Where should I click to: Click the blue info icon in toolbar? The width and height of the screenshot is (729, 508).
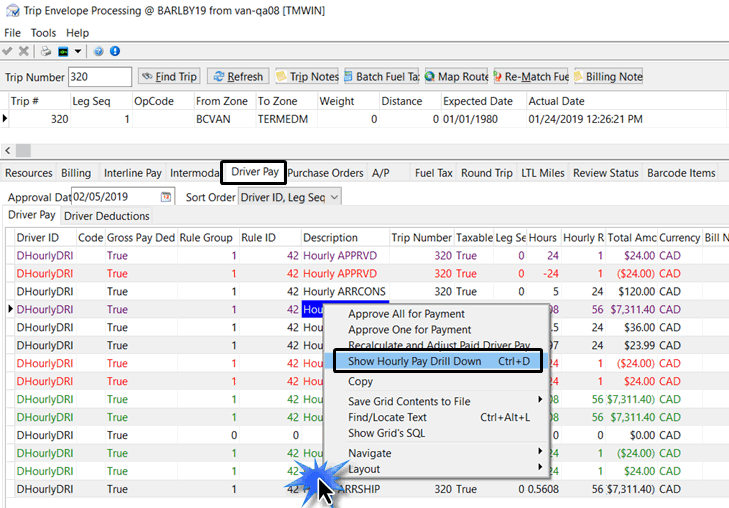(x=115, y=51)
